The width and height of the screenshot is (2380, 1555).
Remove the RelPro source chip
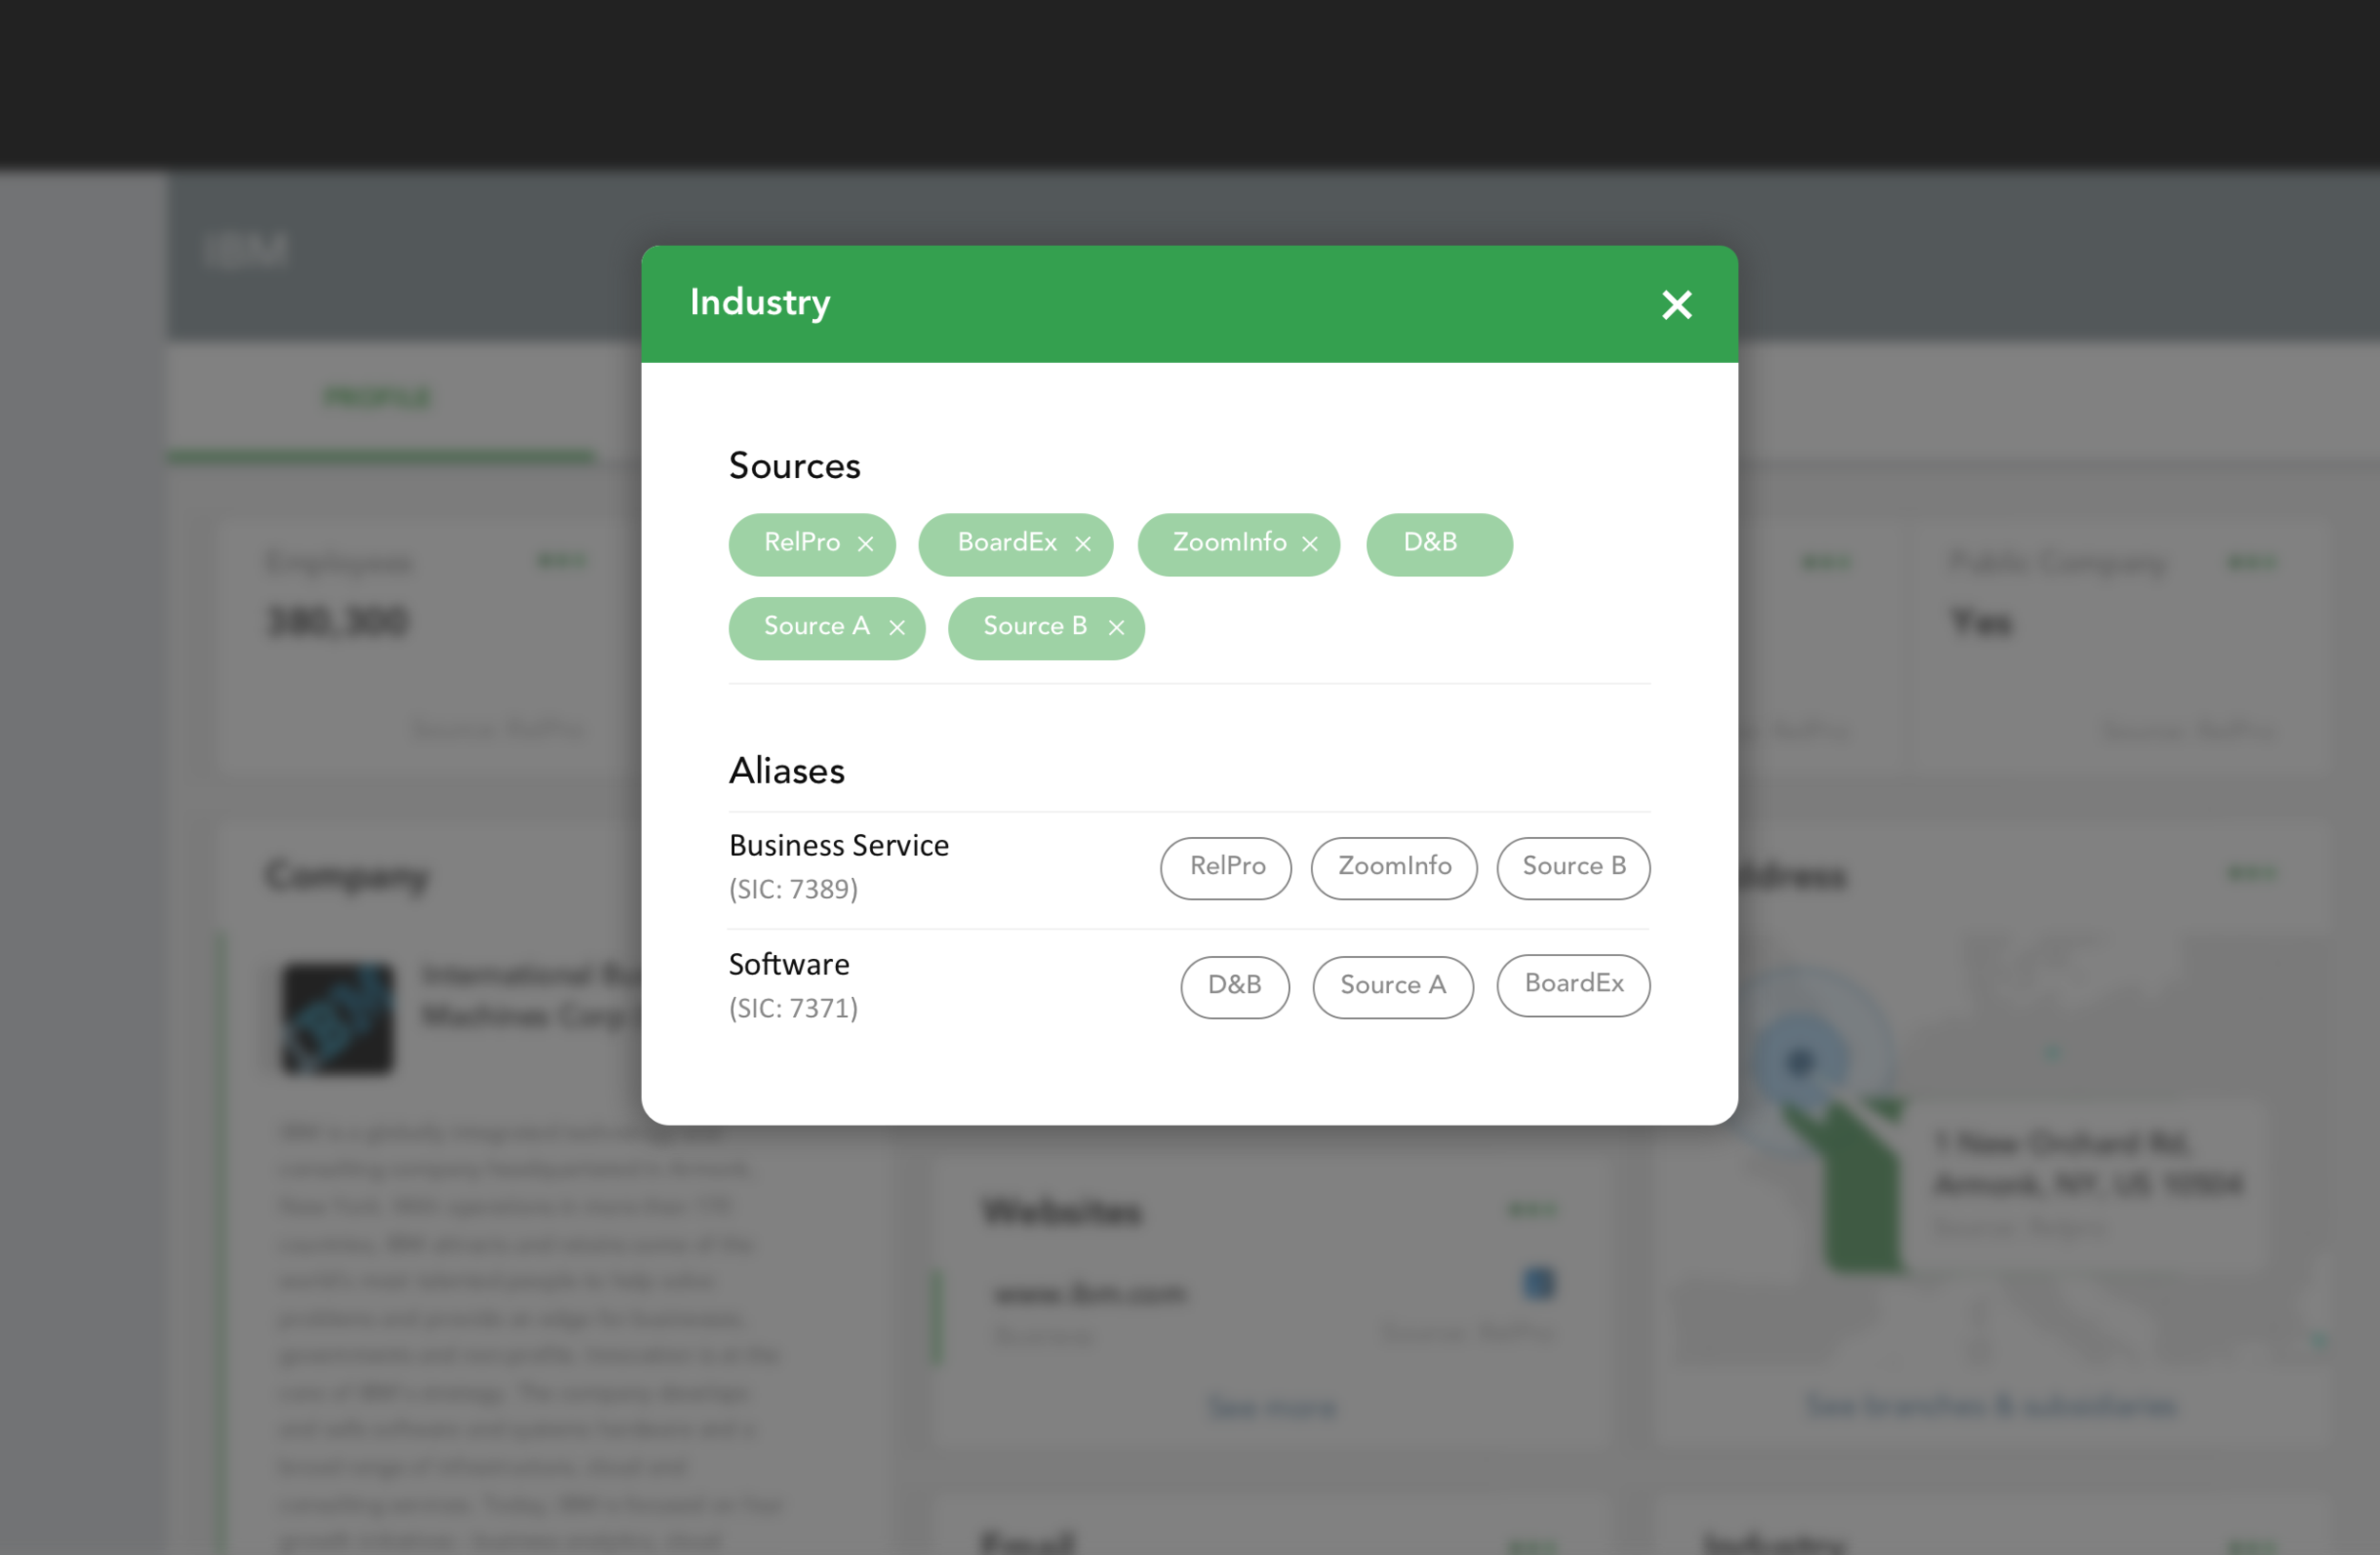865,544
